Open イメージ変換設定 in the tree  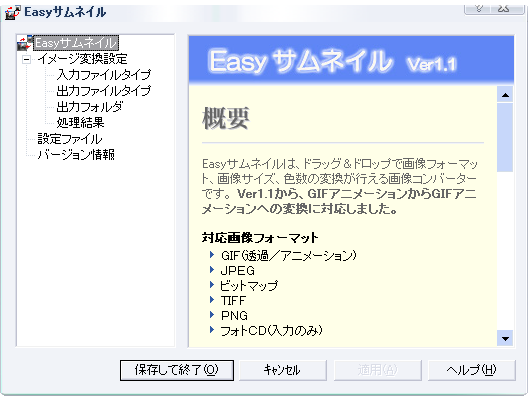pyautogui.click(x=82, y=59)
